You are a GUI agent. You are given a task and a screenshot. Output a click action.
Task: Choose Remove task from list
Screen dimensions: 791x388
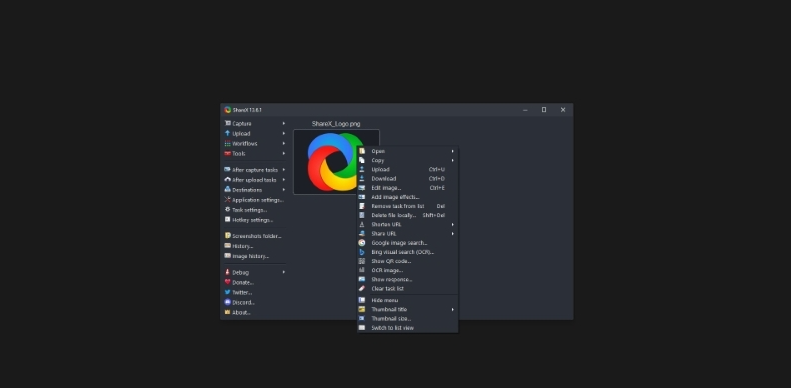[x=407, y=206]
